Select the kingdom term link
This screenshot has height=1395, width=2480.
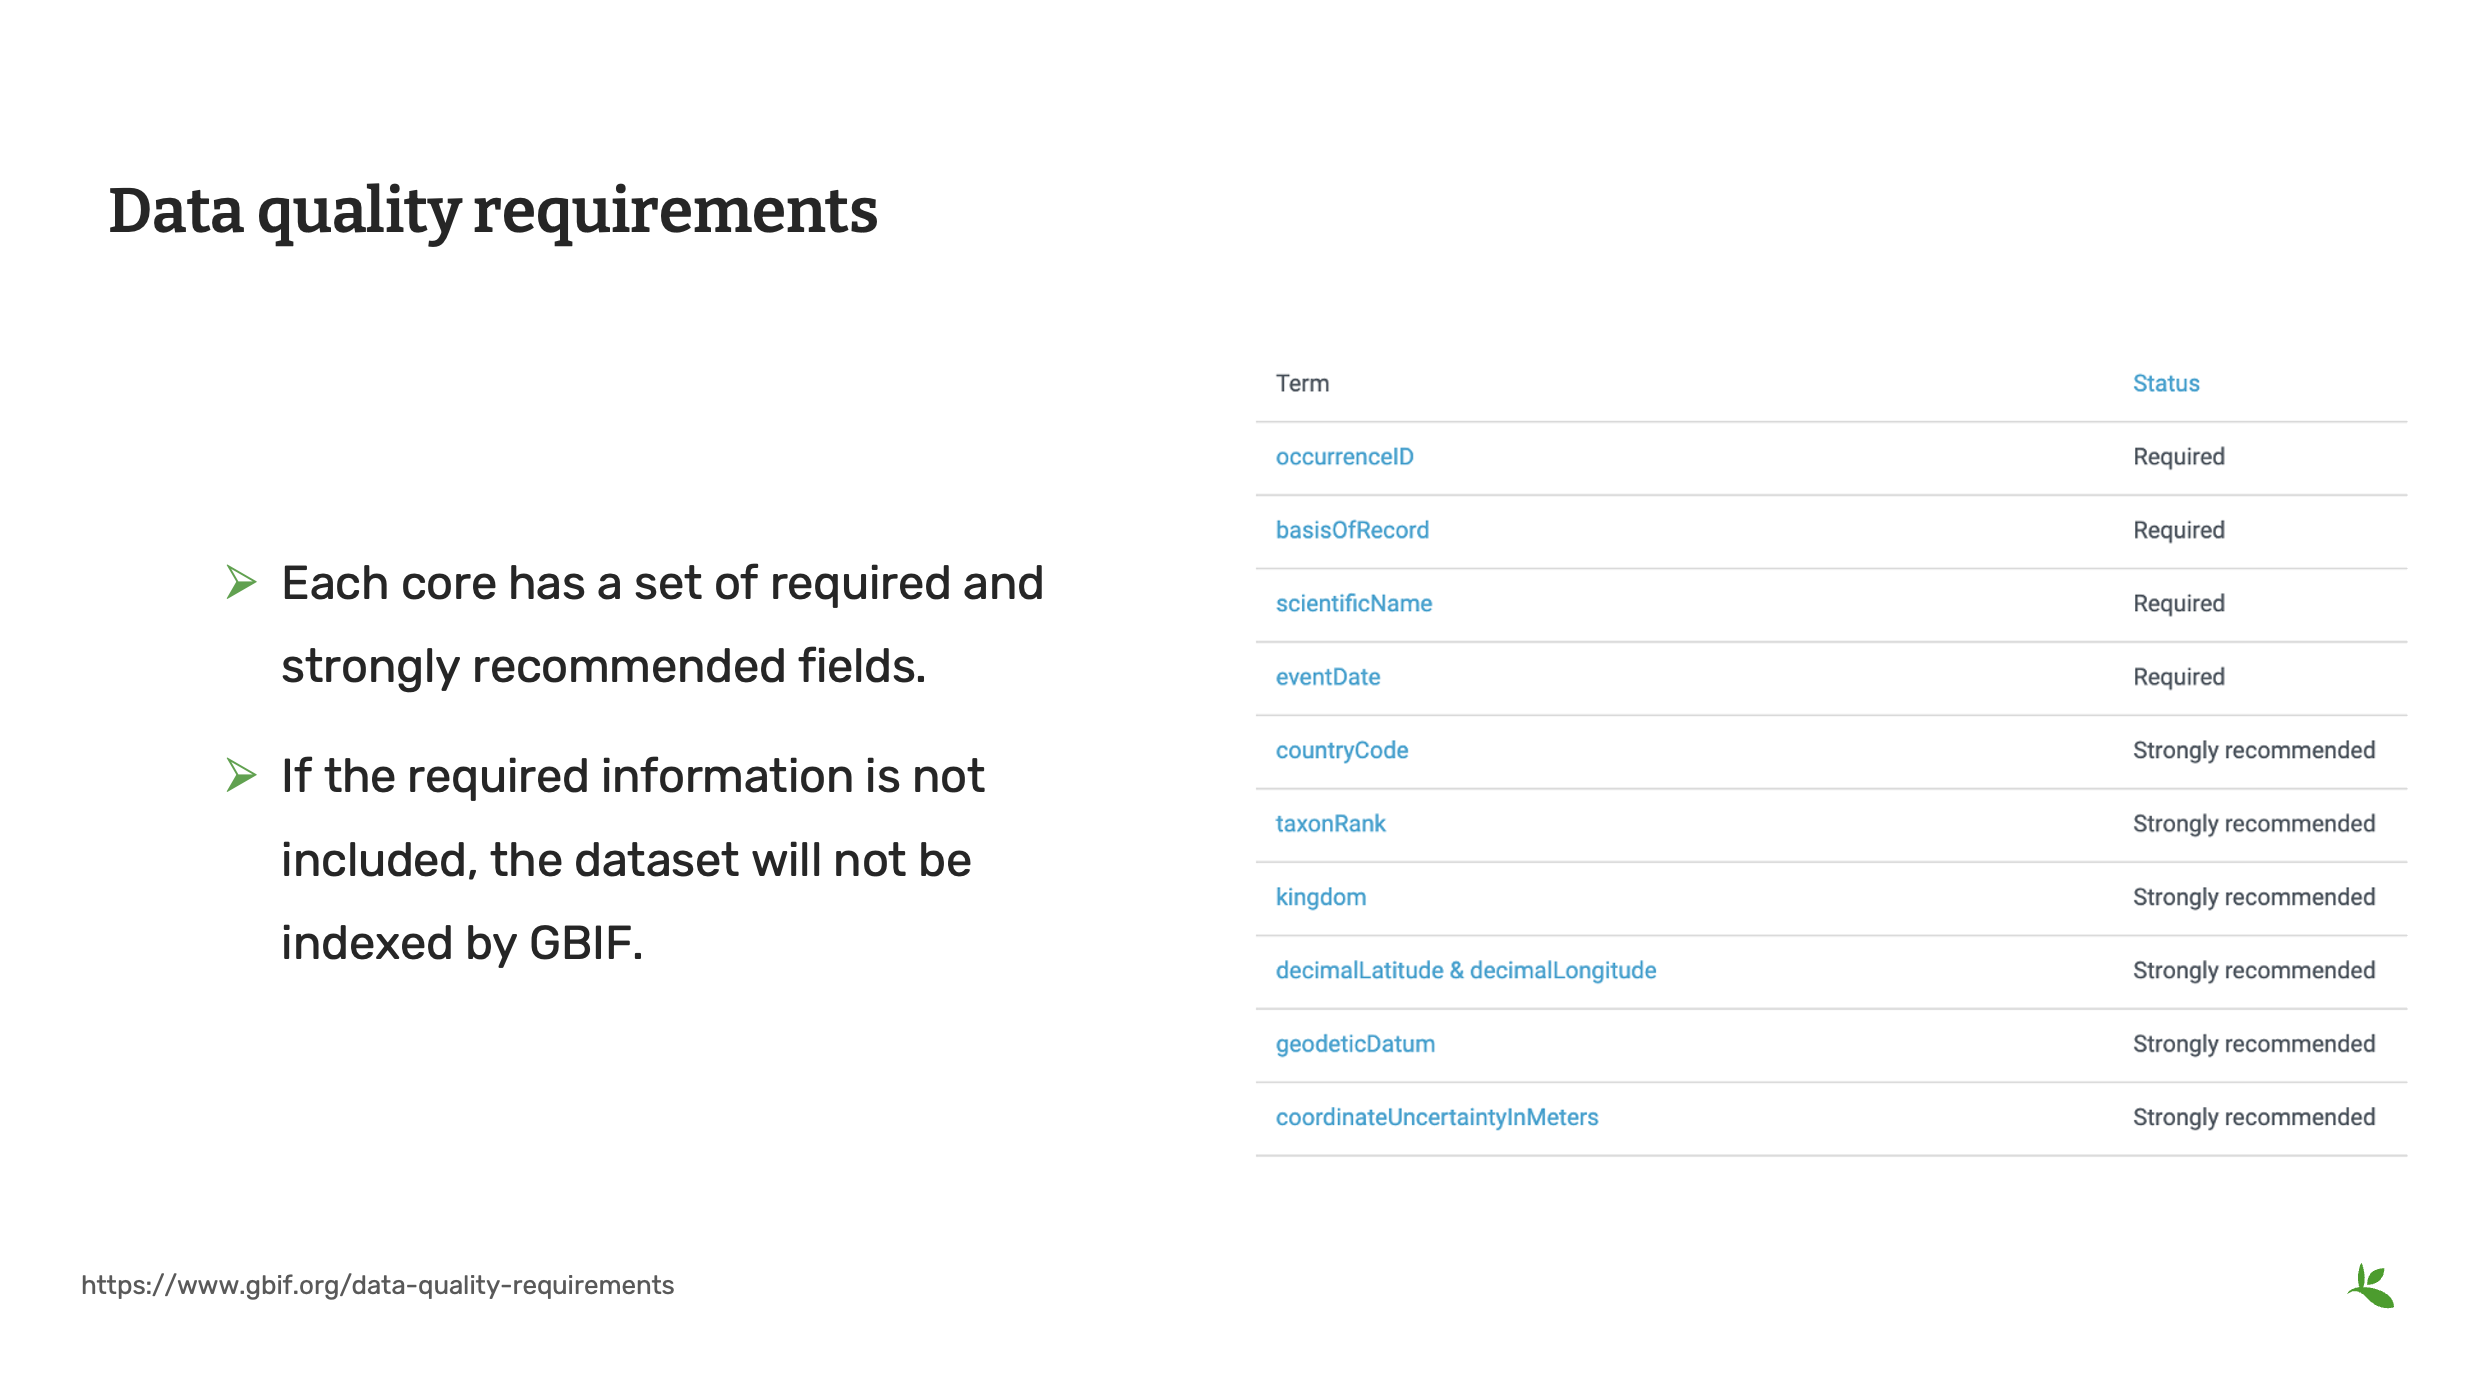(x=1320, y=896)
